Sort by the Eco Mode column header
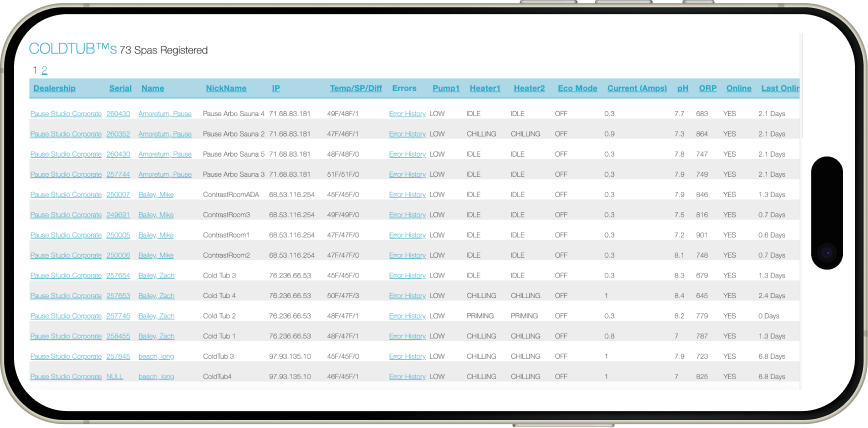Viewport: 868px width, 428px height. coord(577,88)
